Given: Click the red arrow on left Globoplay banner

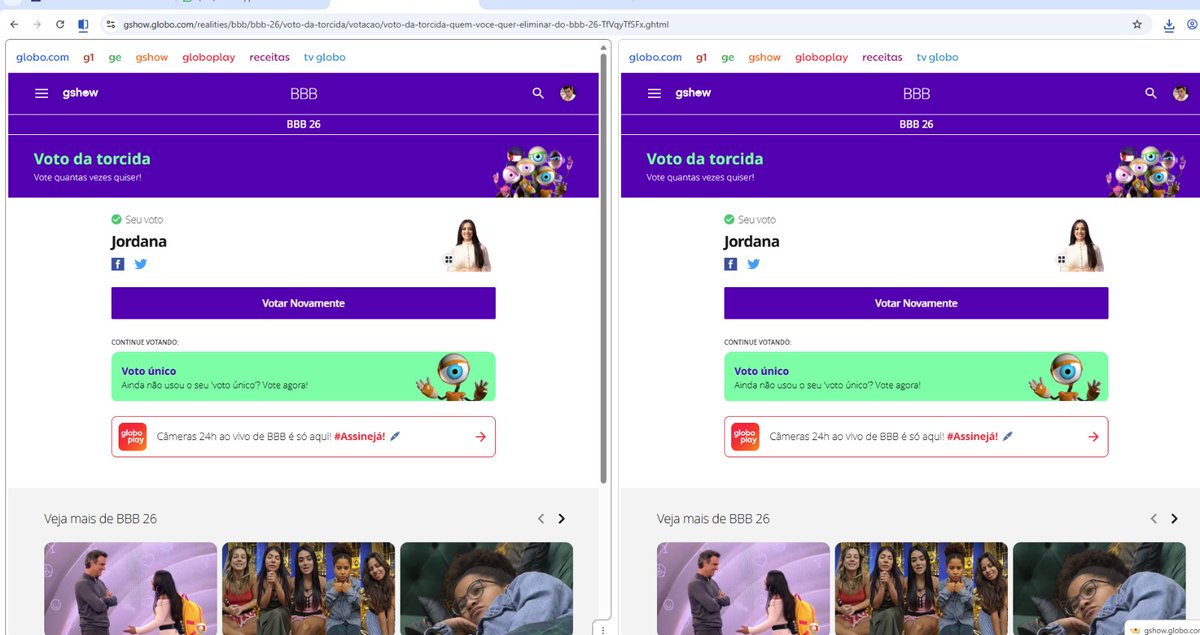Looking at the screenshot, I should (x=480, y=437).
